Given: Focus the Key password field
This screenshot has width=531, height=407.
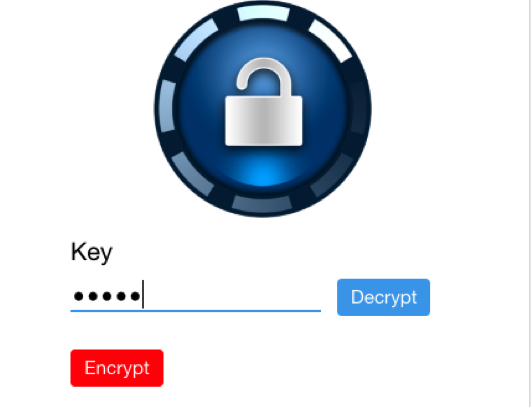Looking at the screenshot, I should (196, 295).
